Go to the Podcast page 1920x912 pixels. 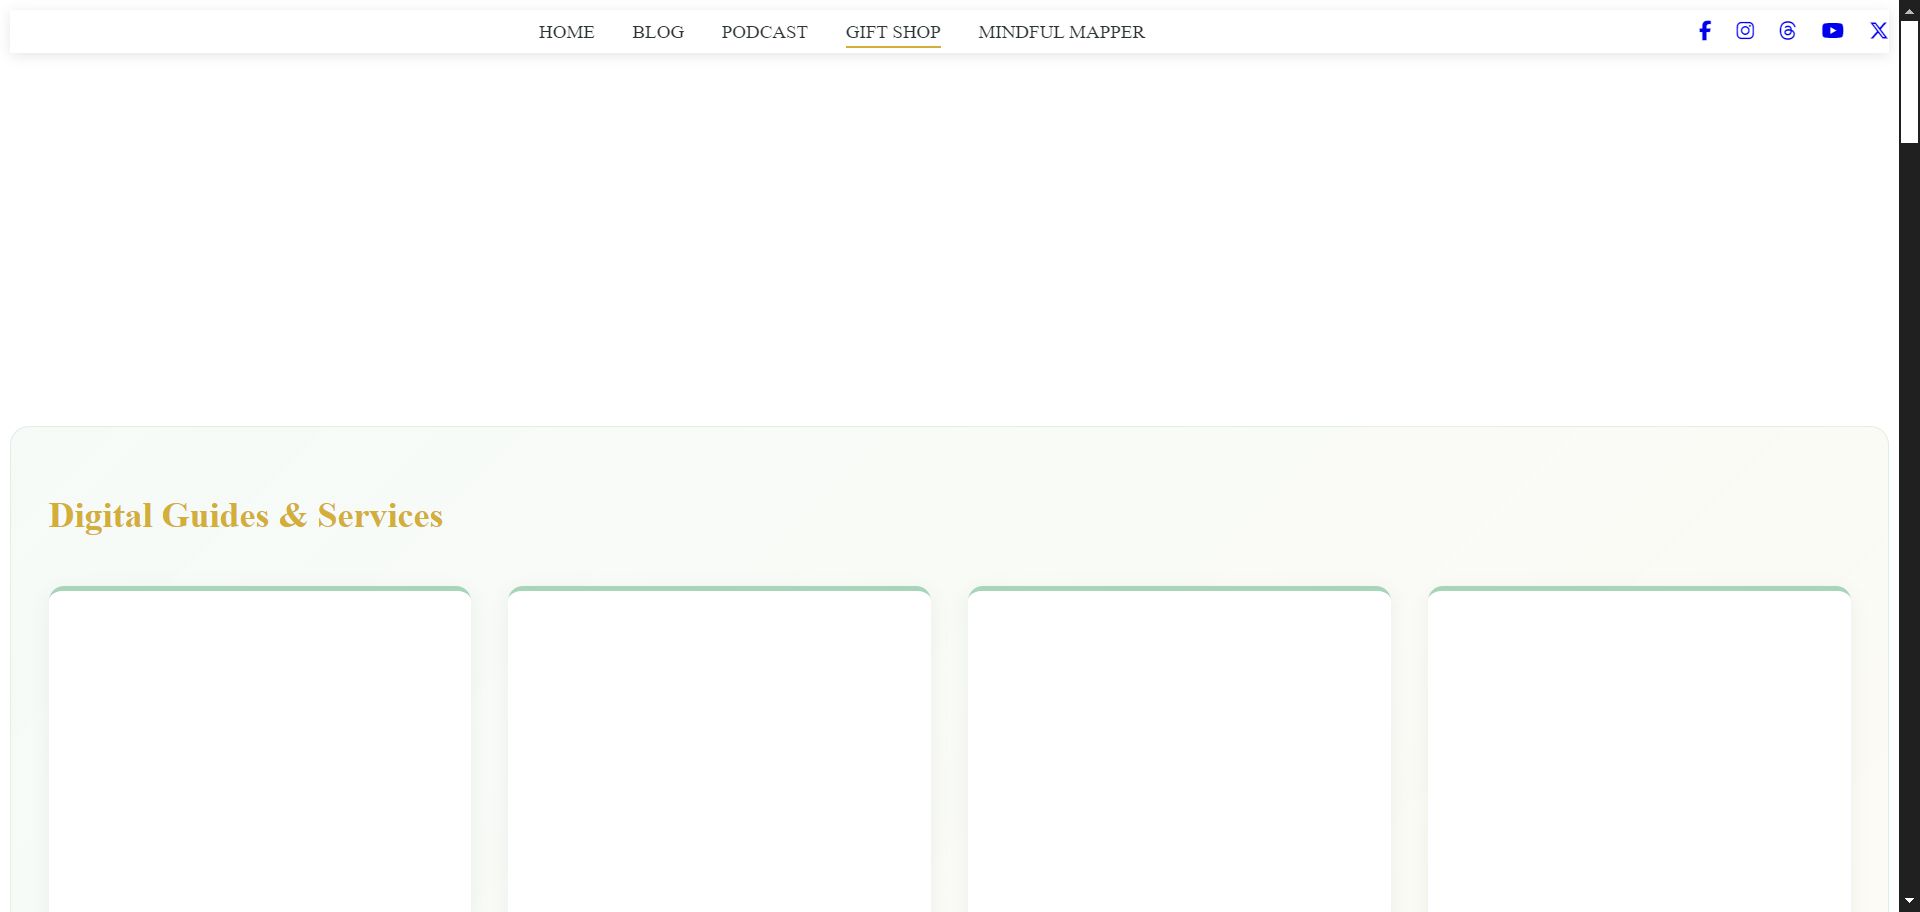[764, 32]
